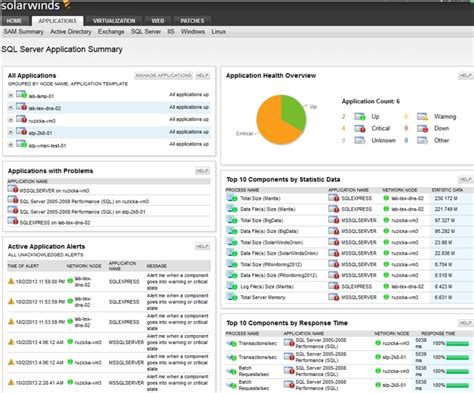
Task: Expand the ruzicka-vm3 node
Action: tap(11, 120)
